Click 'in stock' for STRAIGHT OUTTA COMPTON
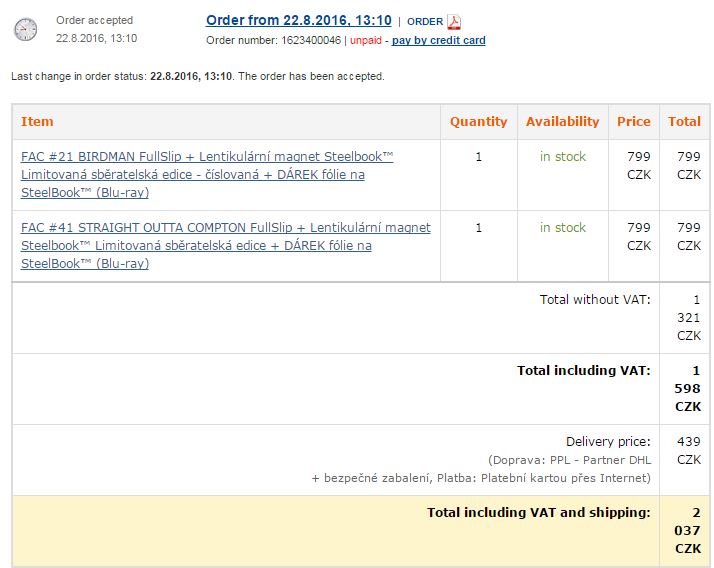Screen dimensions: 714x568 coord(562,228)
